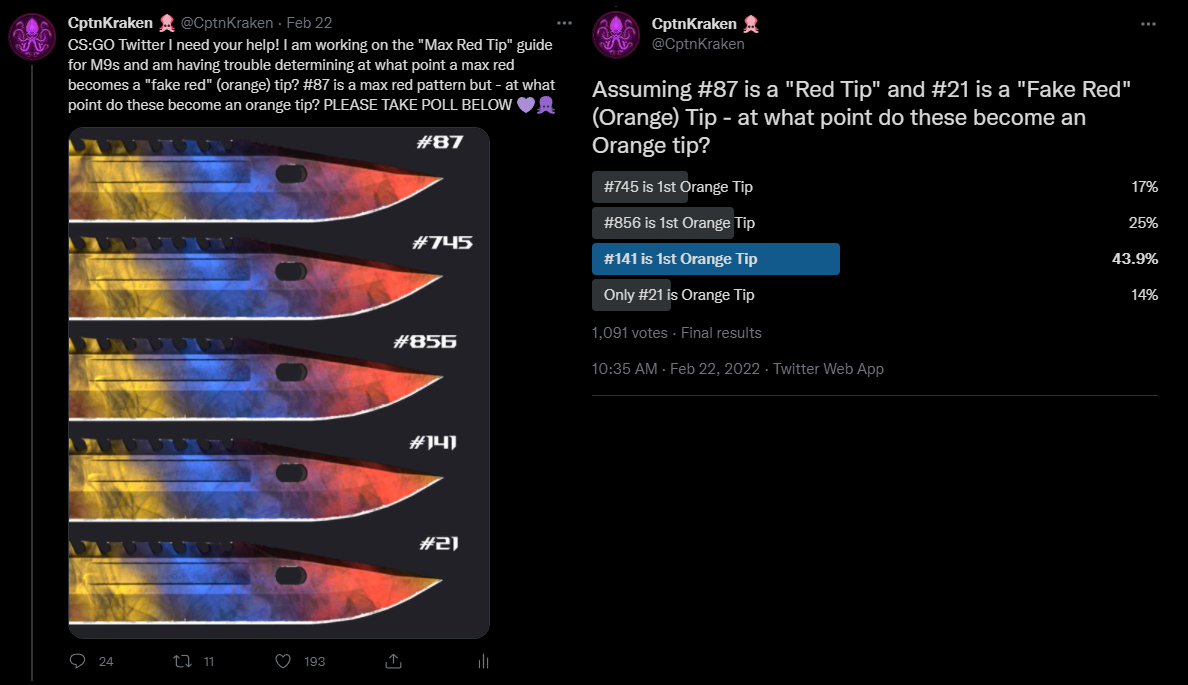Open the @CptnKraken handle above the poll

coord(698,44)
